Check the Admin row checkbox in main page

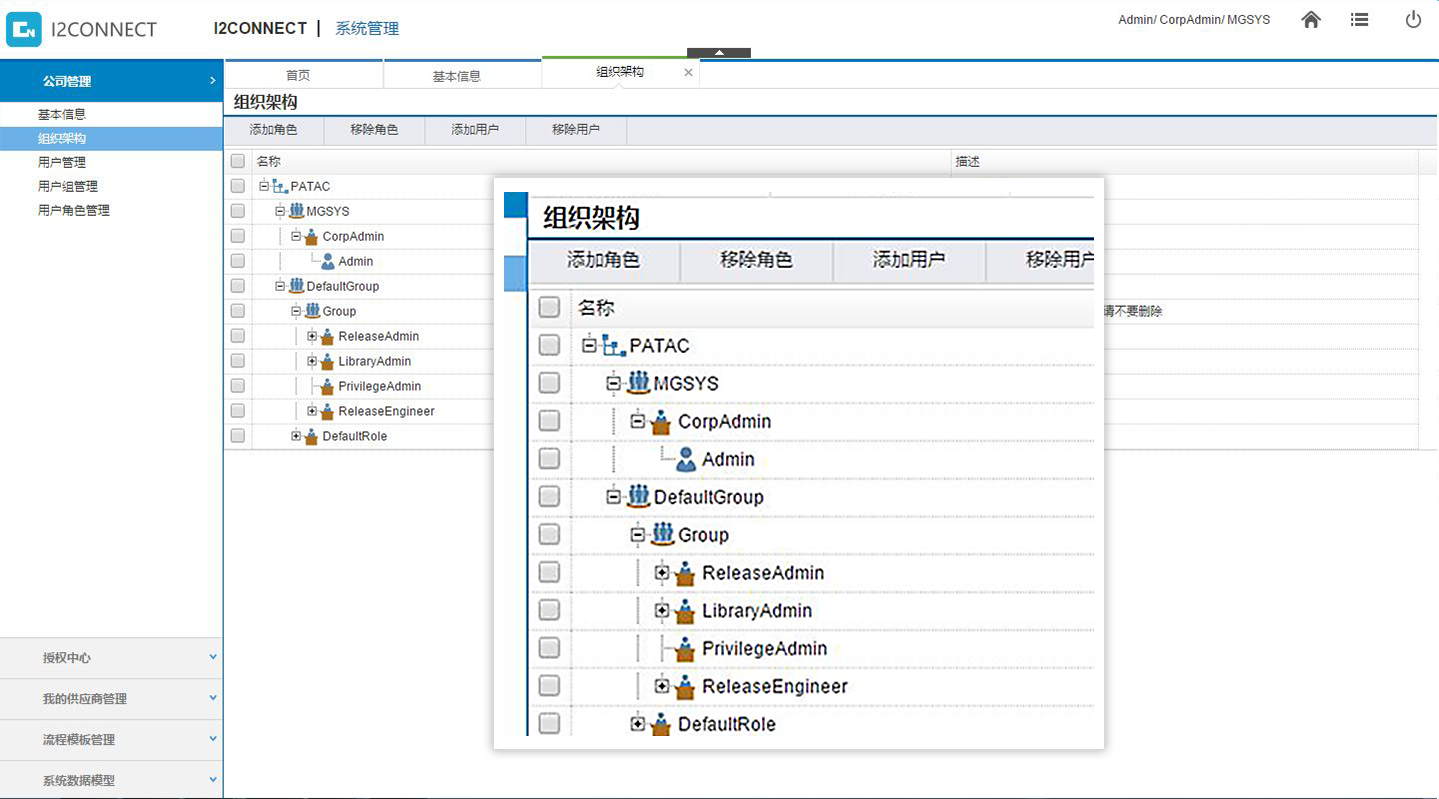237,261
